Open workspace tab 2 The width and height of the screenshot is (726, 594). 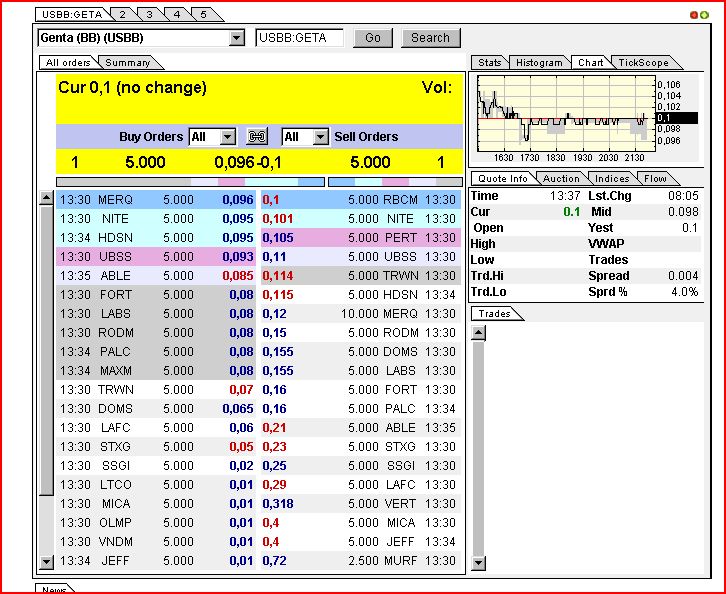click(x=122, y=15)
